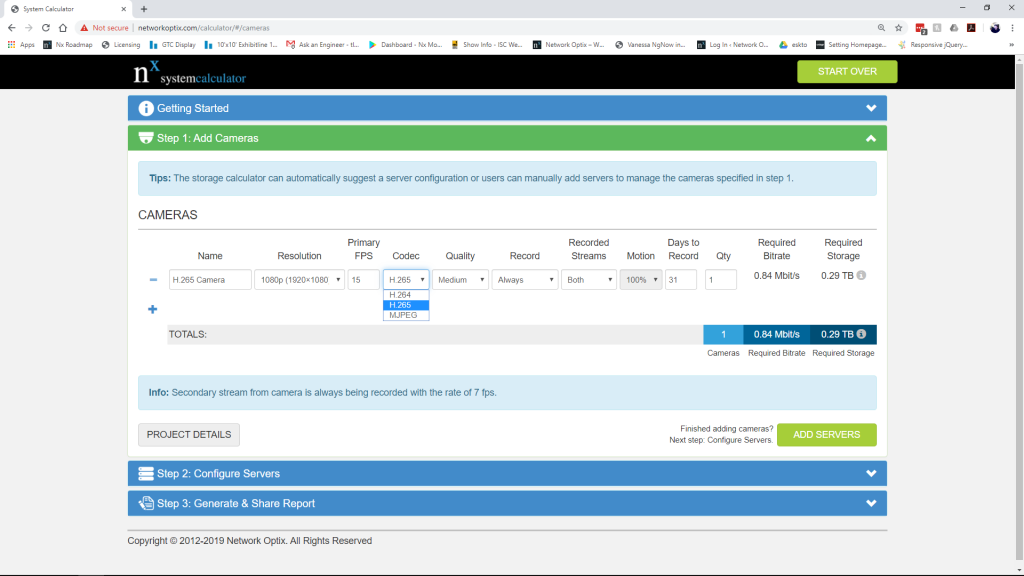Viewport: 1024px width, 576px height.
Task: Click the browser reload icon
Action: (46, 28)
